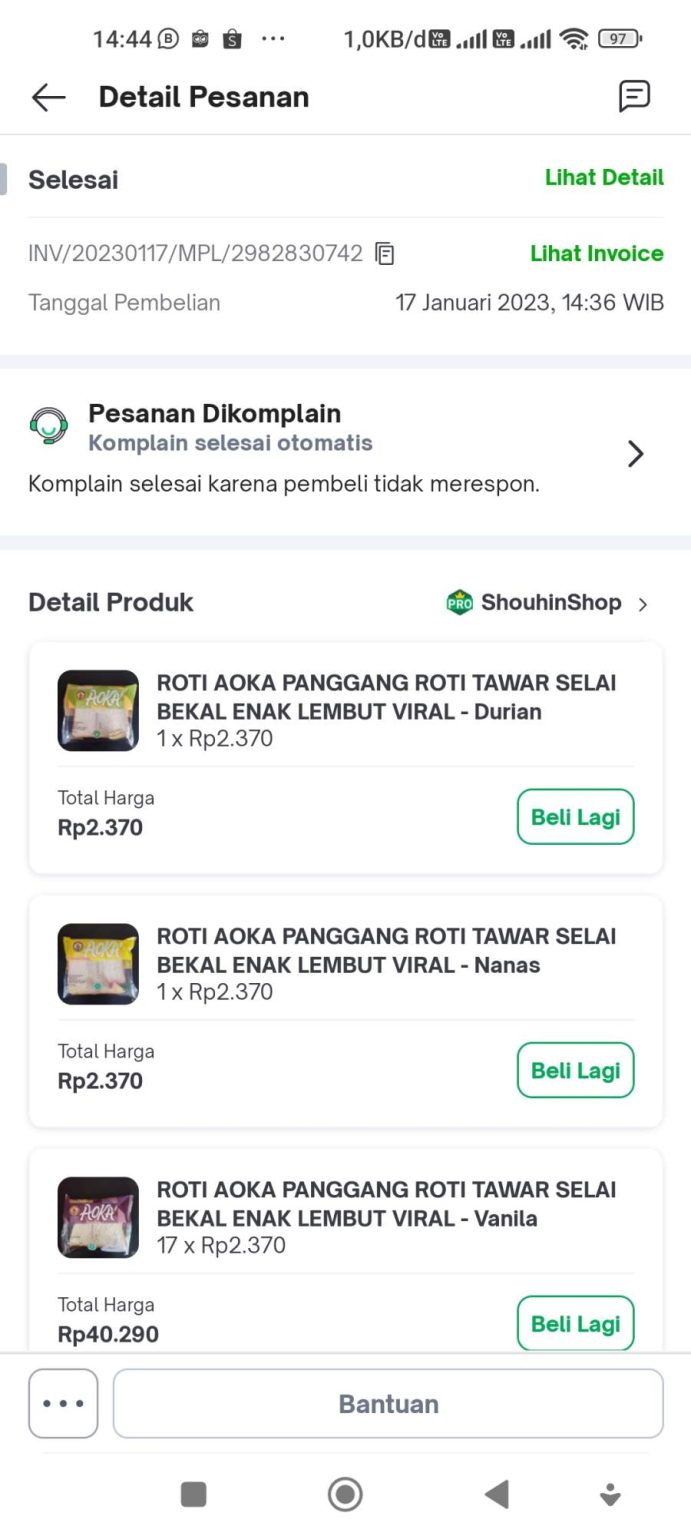Image resolution: width=691 pixels, height=1536 pixels.
Task: Tap the home navigation circle button
Action: [x=345, y=1494]
